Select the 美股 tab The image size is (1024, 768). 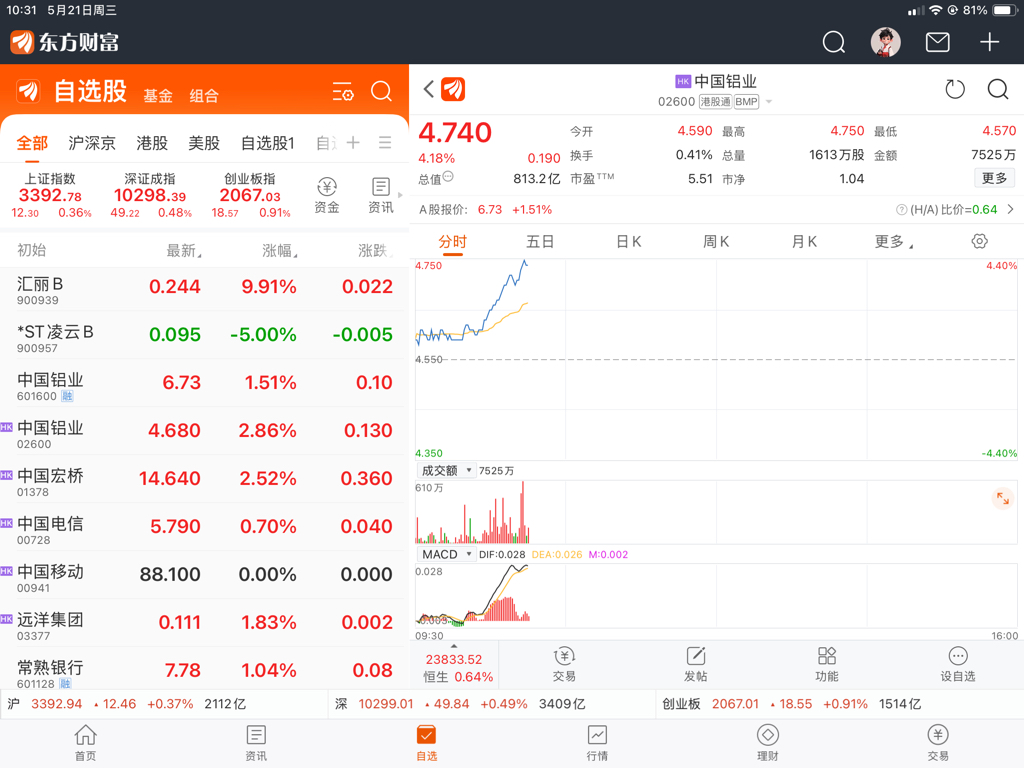coord(204,143)
